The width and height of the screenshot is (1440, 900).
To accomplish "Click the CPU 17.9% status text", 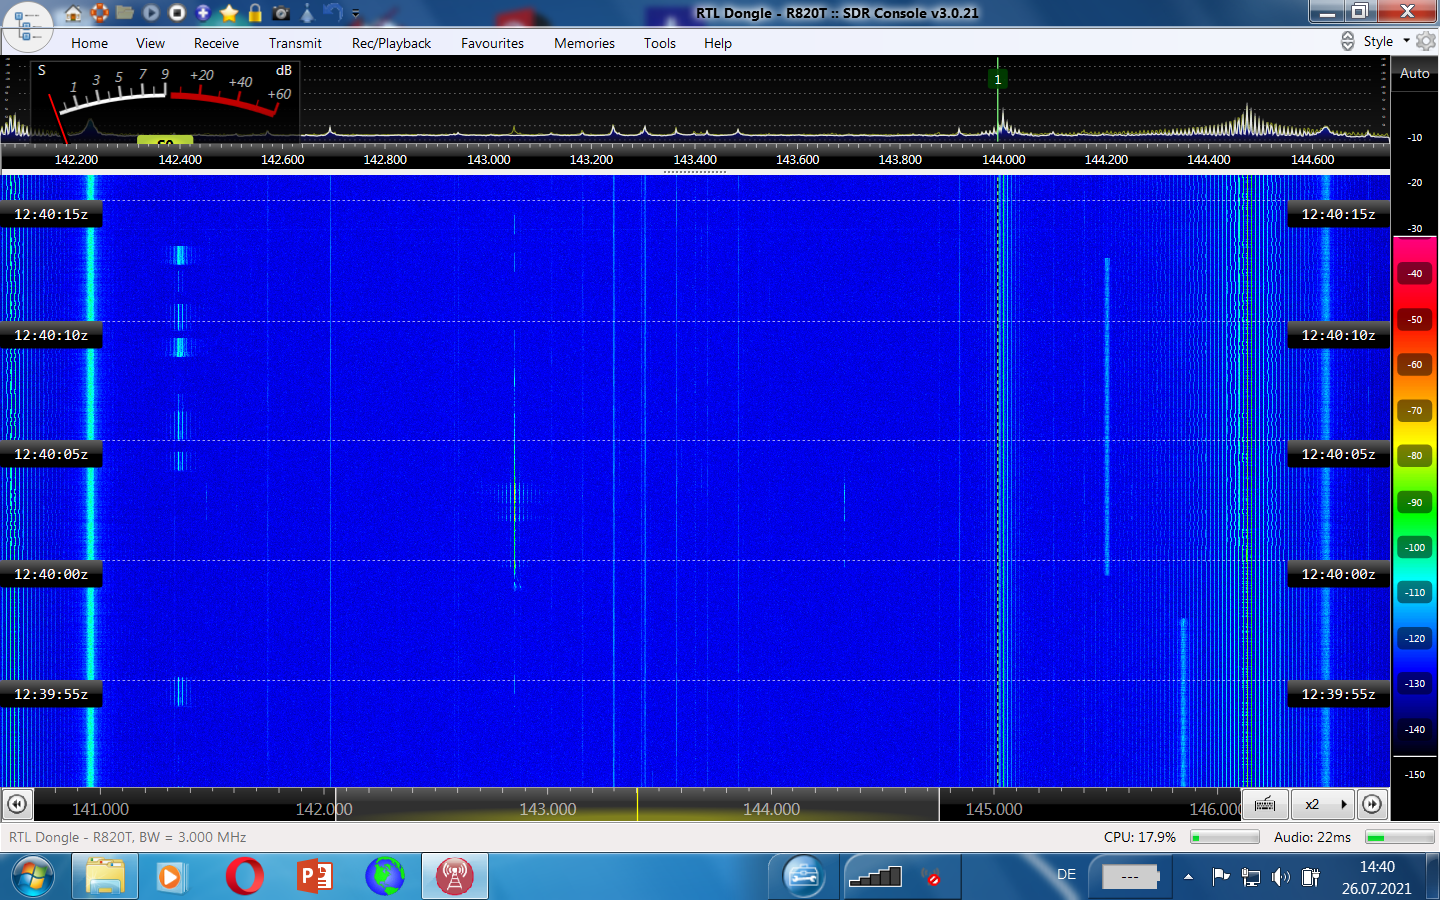I will (1140, 837).
